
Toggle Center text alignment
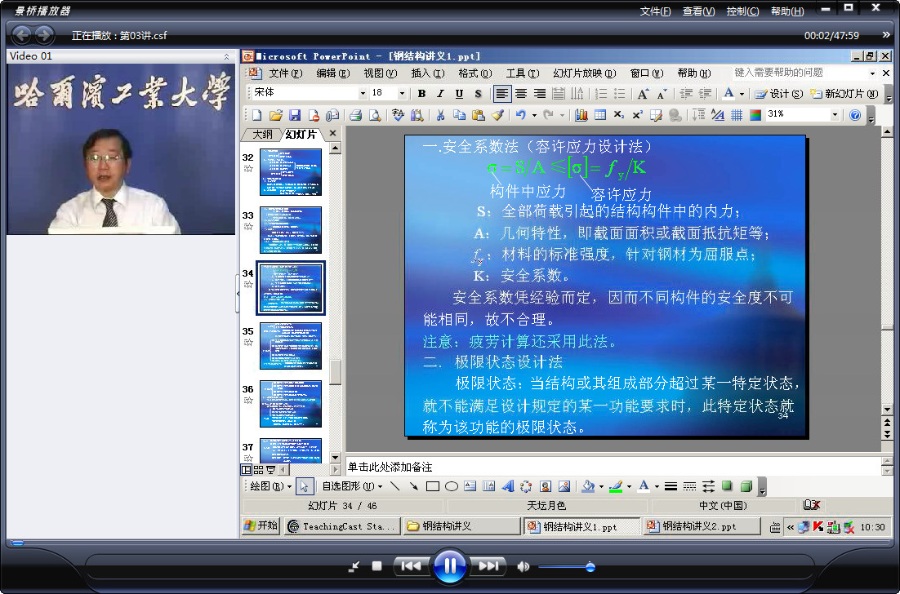[521, 94]
